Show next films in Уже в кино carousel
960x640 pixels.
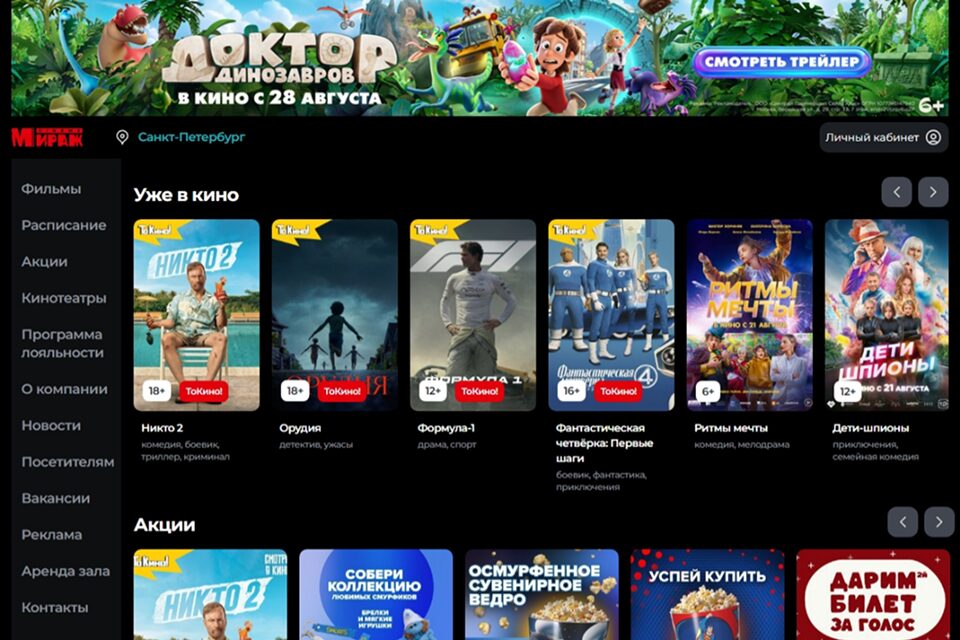(933, 192)
